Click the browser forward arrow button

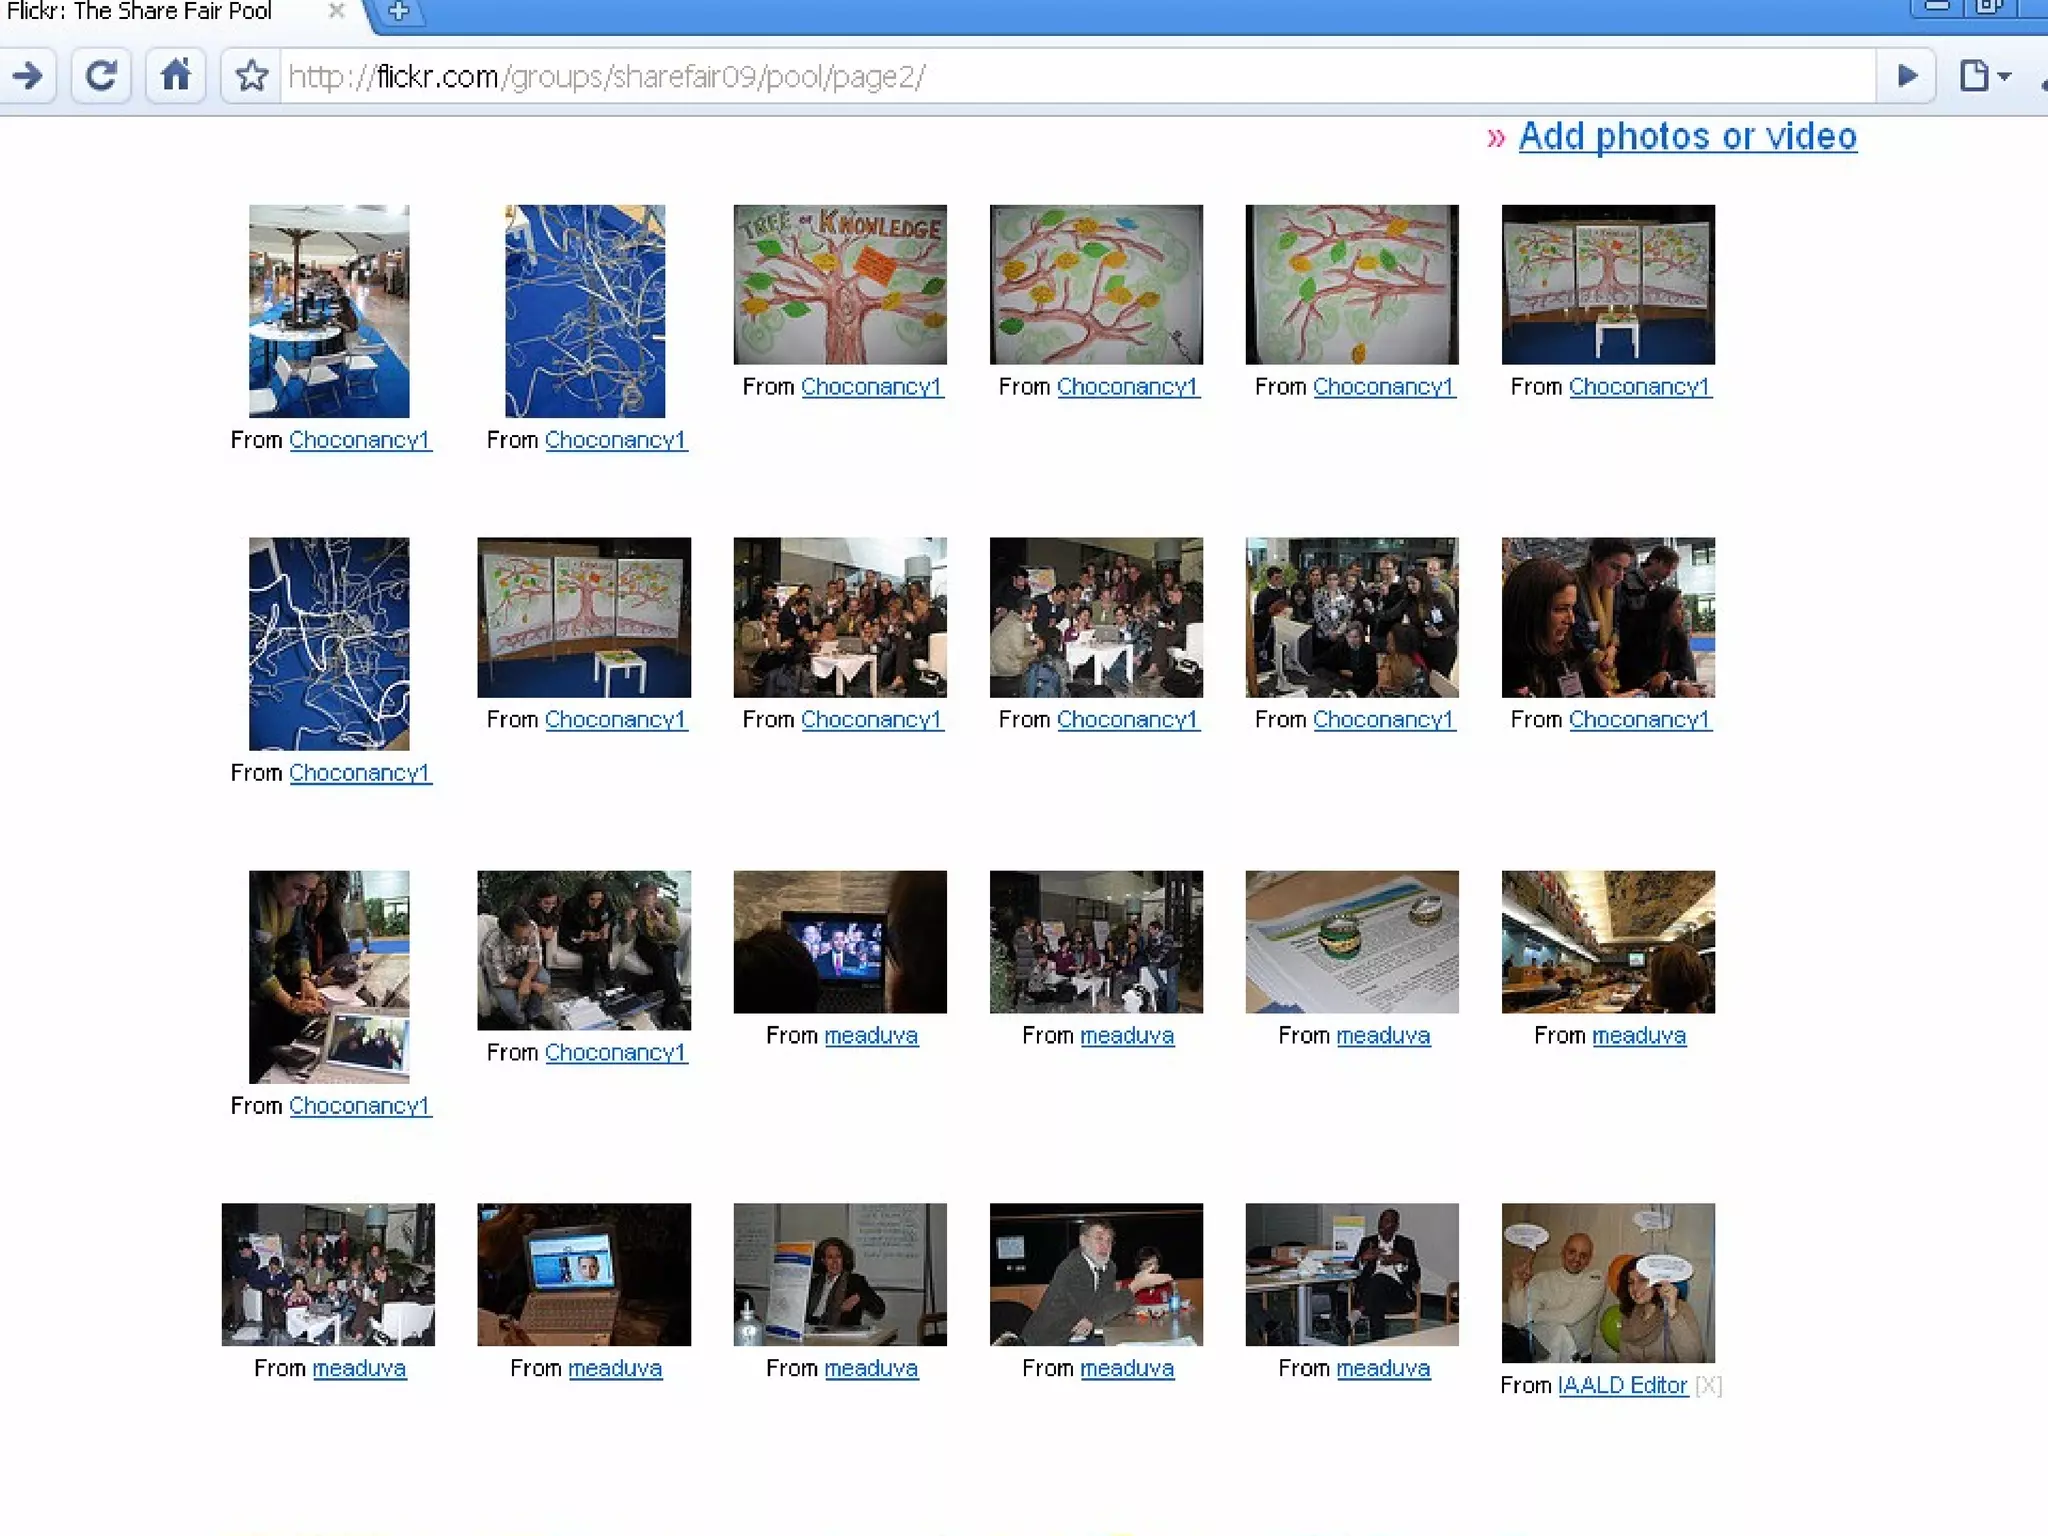28,76
